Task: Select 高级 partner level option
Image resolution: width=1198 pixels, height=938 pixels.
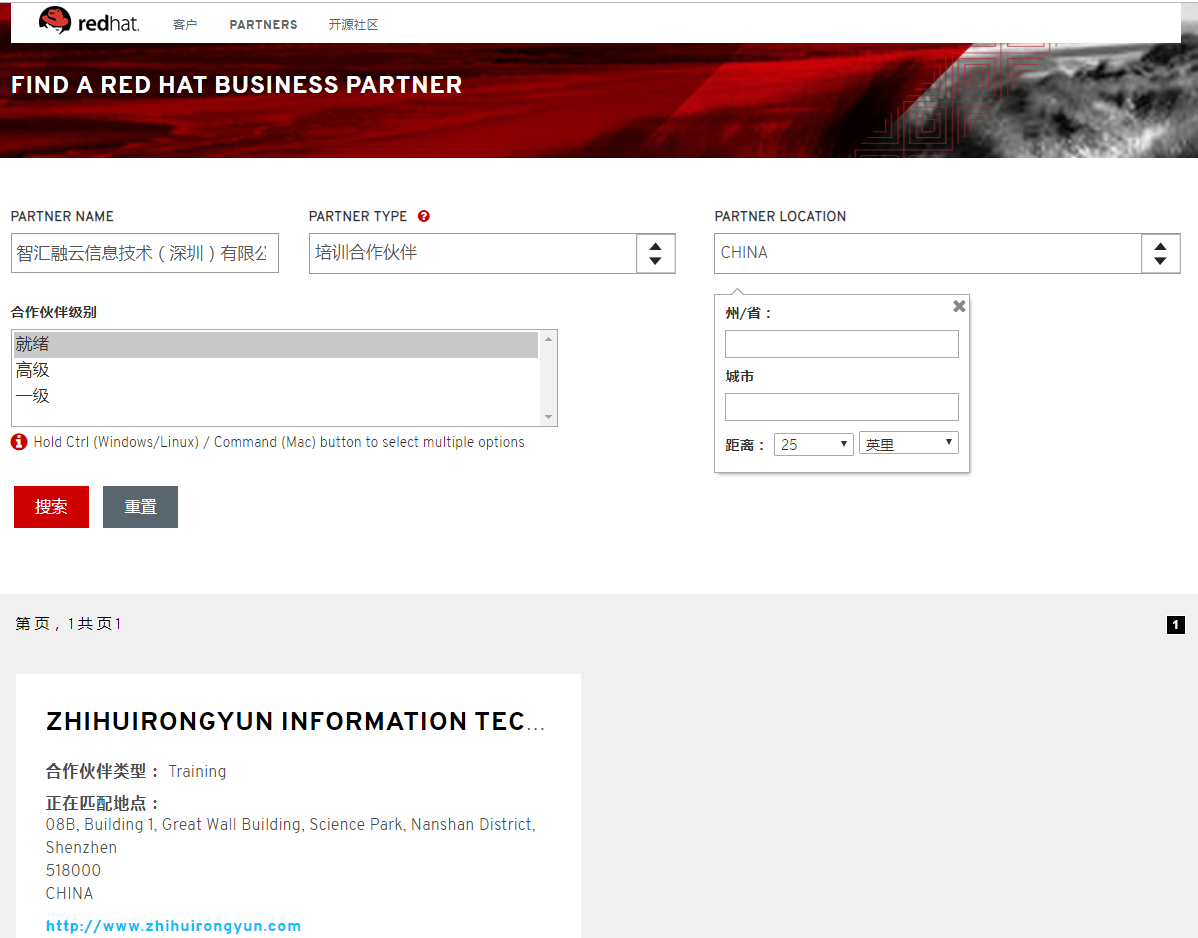Action: click(x=276, y=370)
